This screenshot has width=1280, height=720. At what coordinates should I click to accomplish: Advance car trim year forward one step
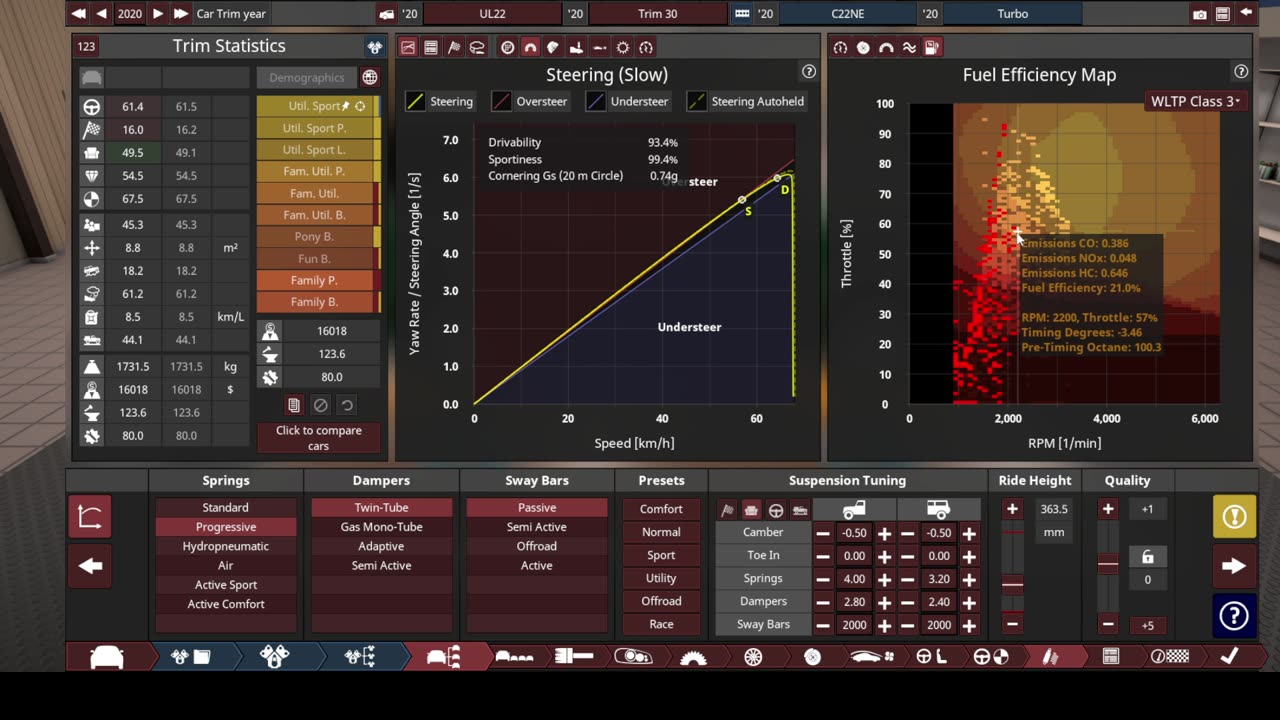tap(157, 14)
